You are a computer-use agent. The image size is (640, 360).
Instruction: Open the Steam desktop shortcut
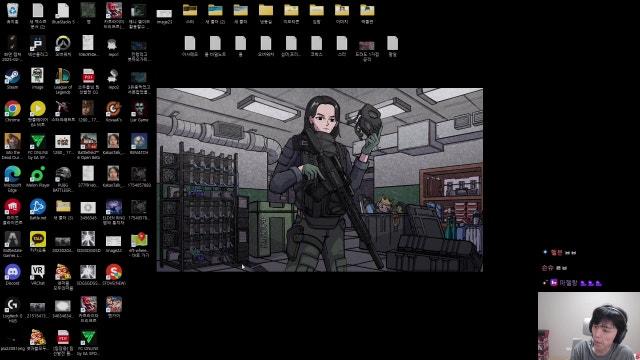[12, 79]
